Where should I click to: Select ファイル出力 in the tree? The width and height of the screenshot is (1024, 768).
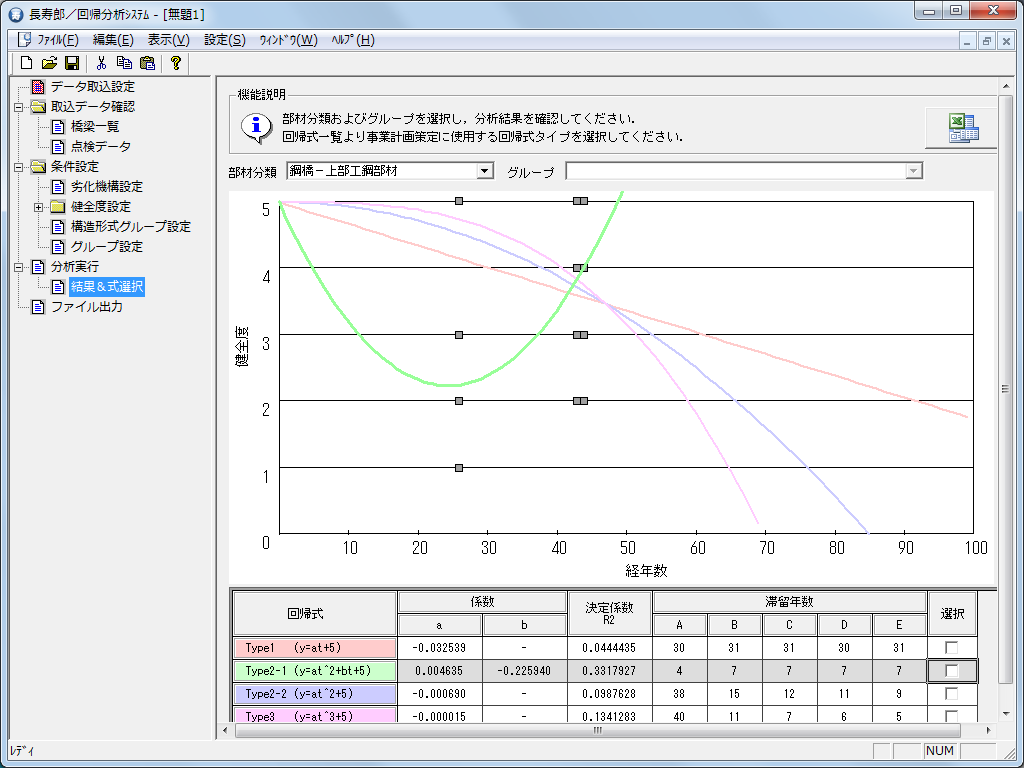(86, 307)
